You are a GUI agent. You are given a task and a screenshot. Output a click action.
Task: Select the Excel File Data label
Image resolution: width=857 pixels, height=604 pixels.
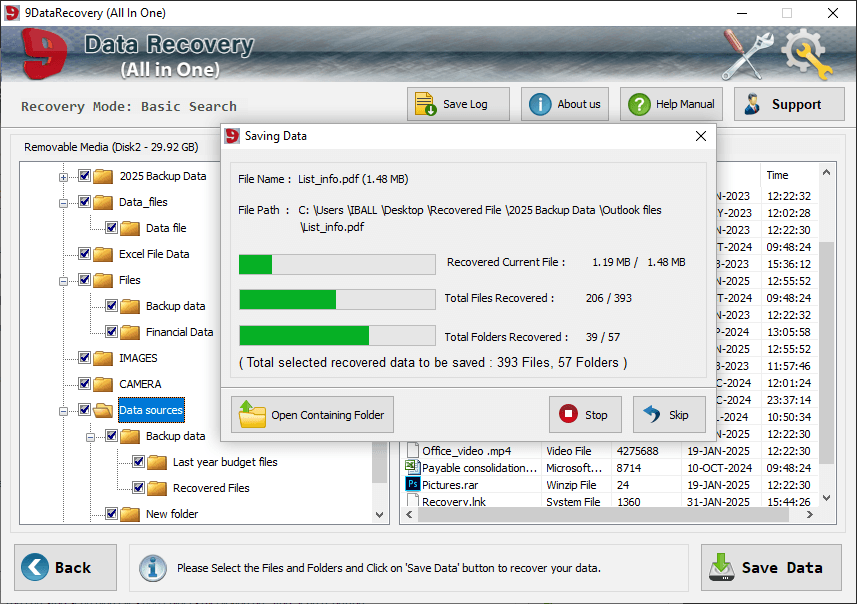154,254
